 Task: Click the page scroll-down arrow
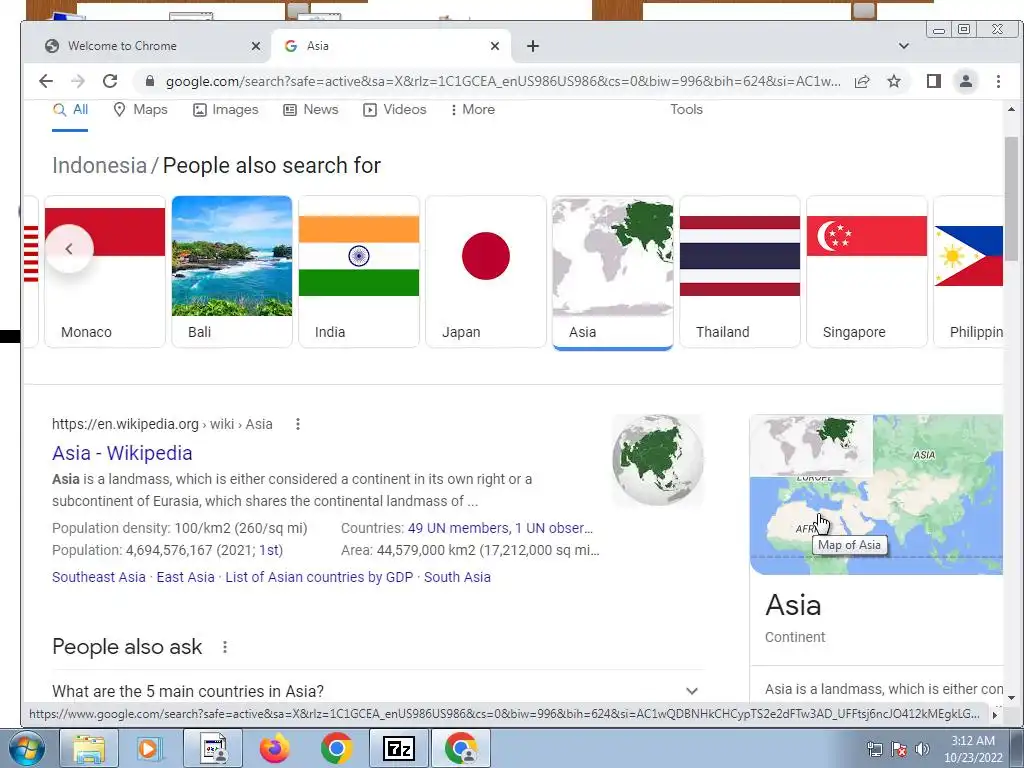tap(1011, 697)
